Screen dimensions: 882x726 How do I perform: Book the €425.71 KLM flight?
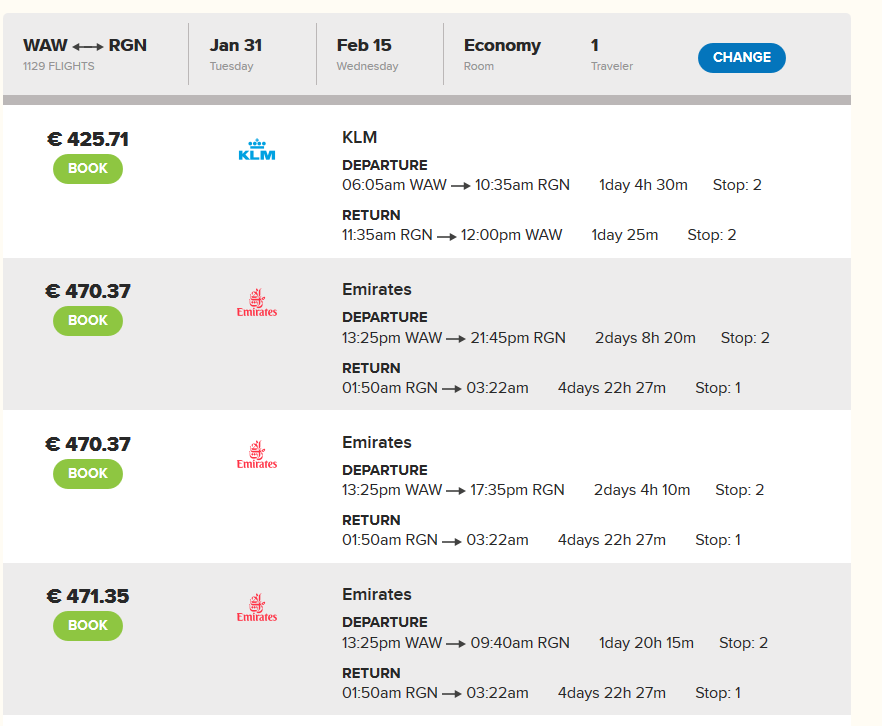[88, 169]
